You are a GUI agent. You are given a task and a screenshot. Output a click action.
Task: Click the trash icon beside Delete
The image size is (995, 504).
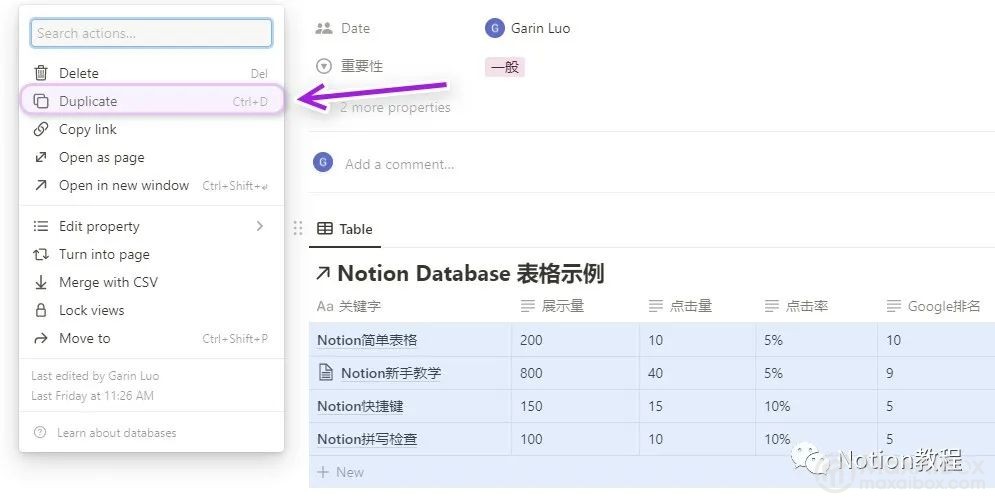41,73
